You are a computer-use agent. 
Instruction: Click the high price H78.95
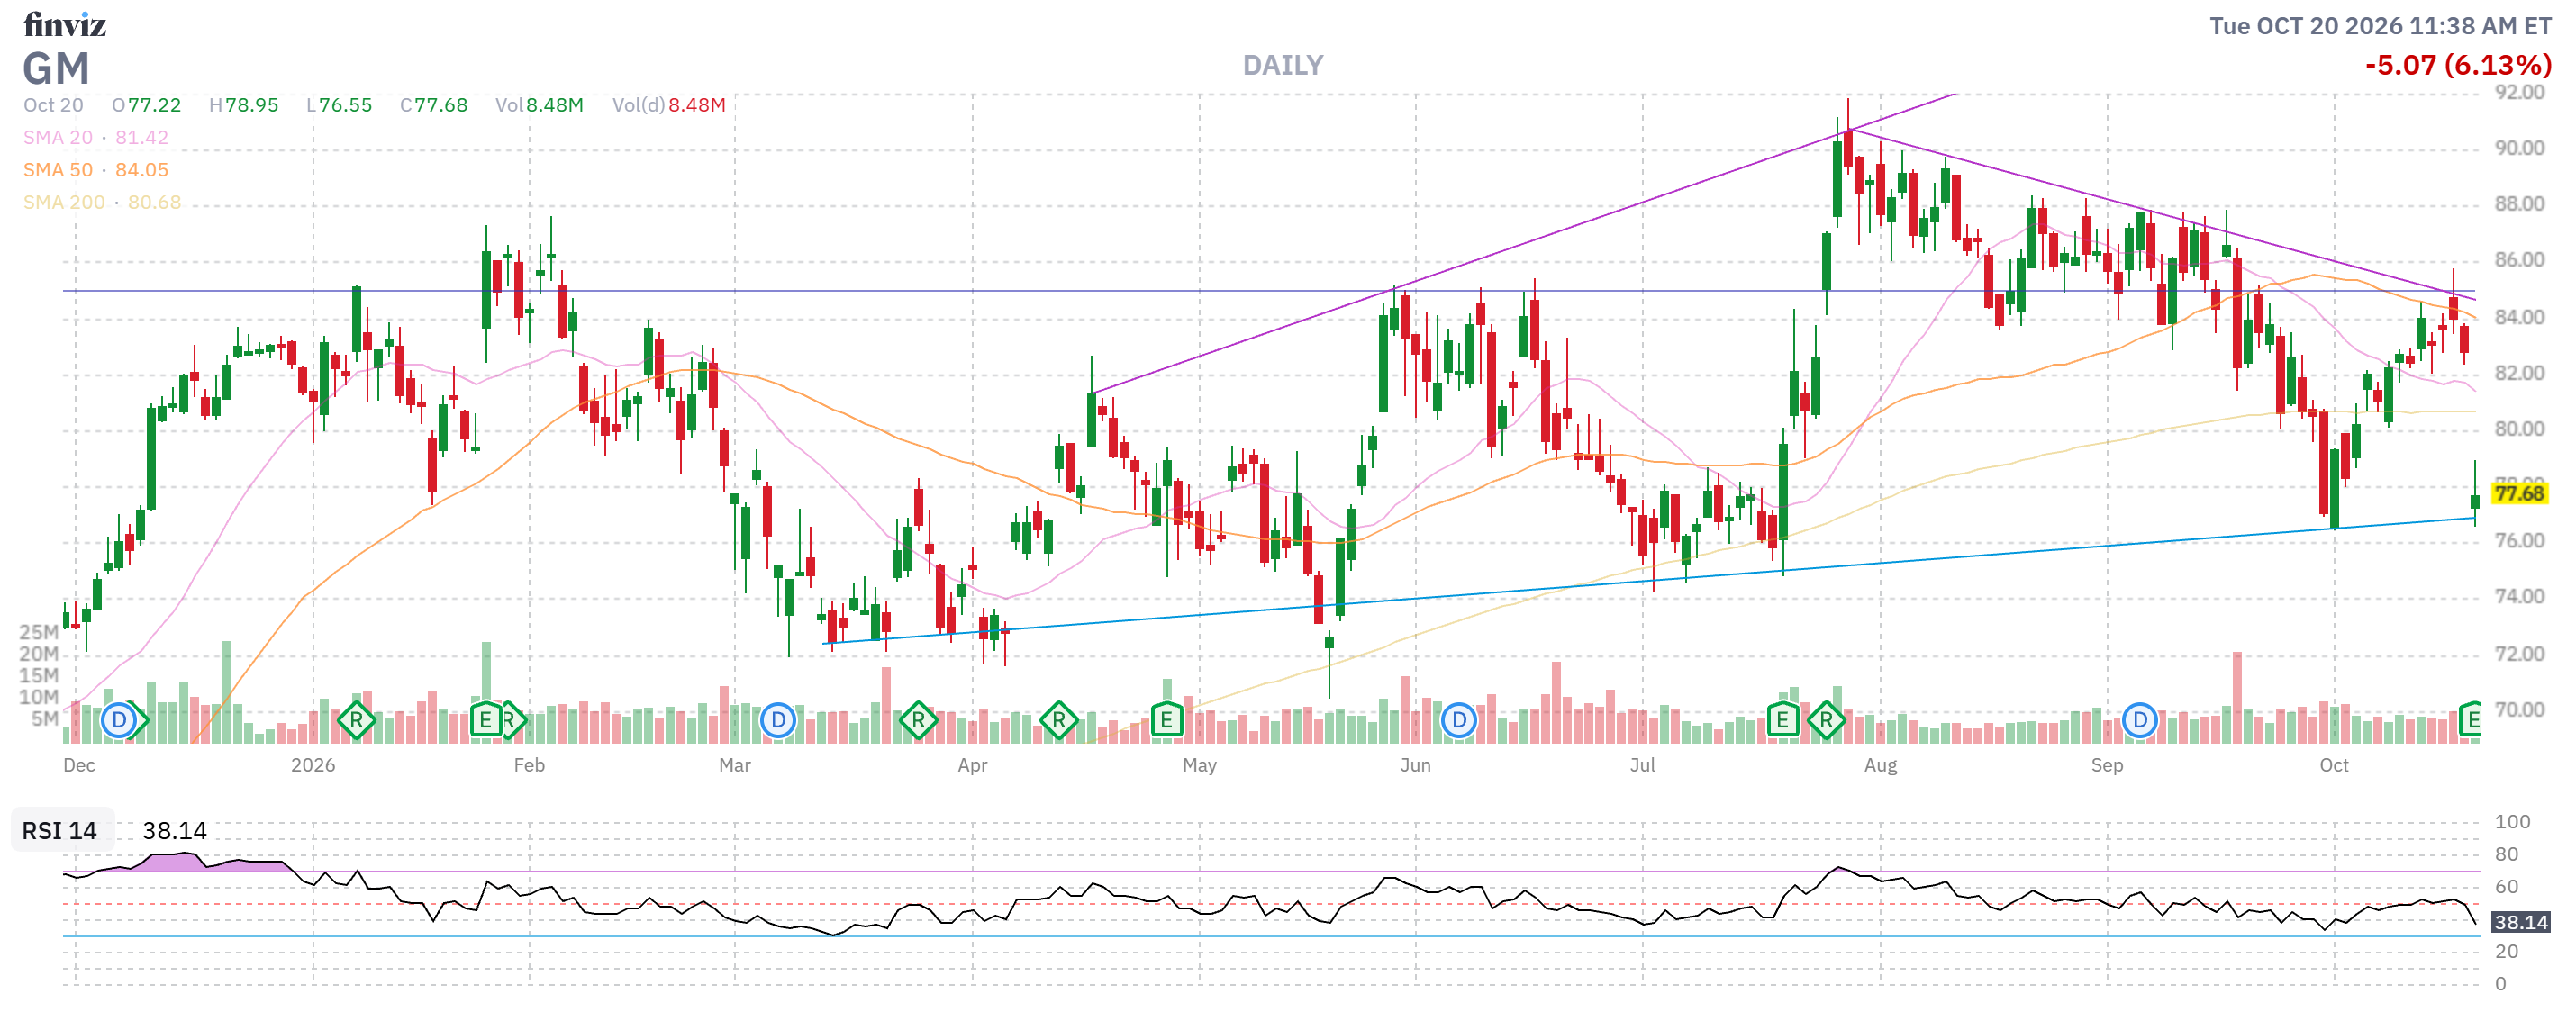point(243,105)
